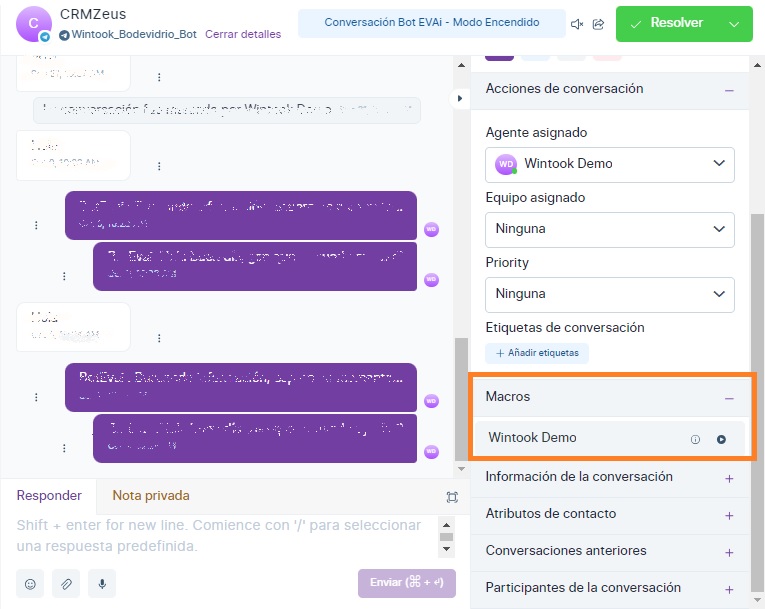The height and width of the screenshot is (609, 765).
Task: Collapse the Macros section
Action: [x=729, y=398]
